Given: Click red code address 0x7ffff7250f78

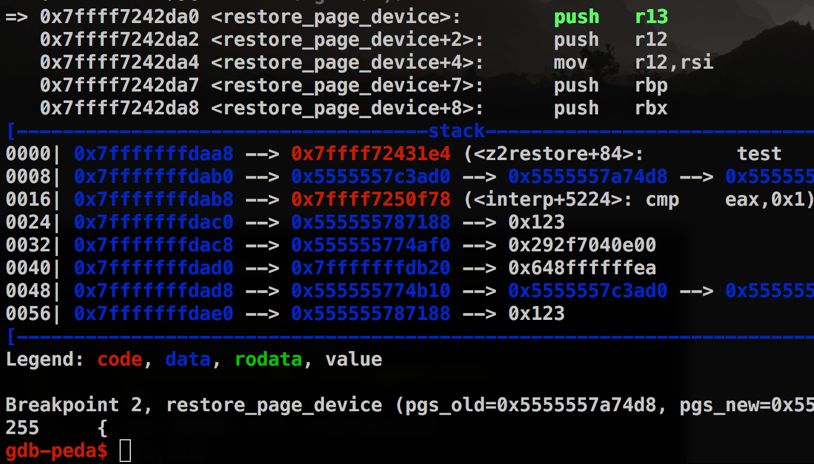Looking at the screenshot, I should tap(371, 199).
